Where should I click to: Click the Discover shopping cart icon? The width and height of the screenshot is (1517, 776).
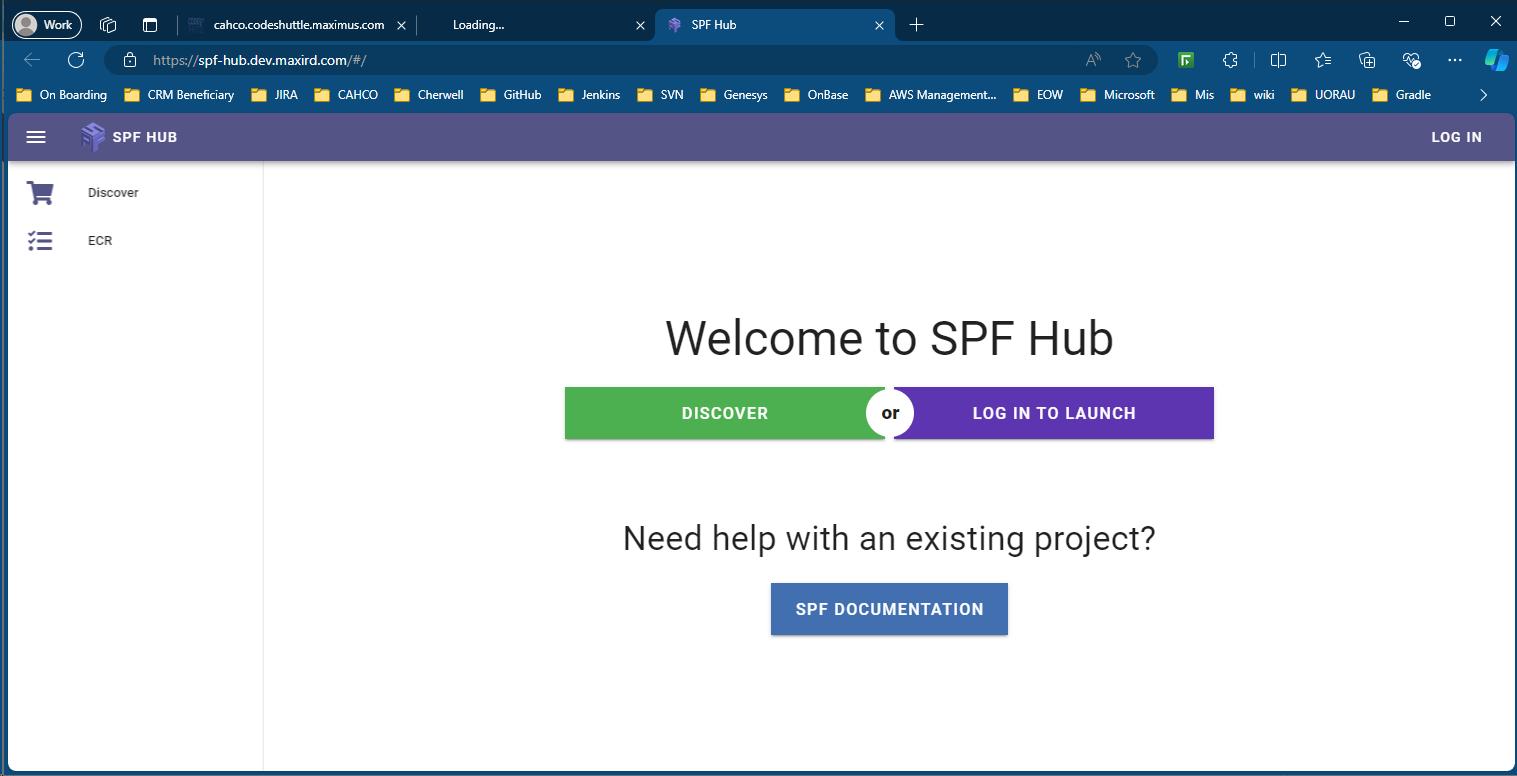(40, 193)
